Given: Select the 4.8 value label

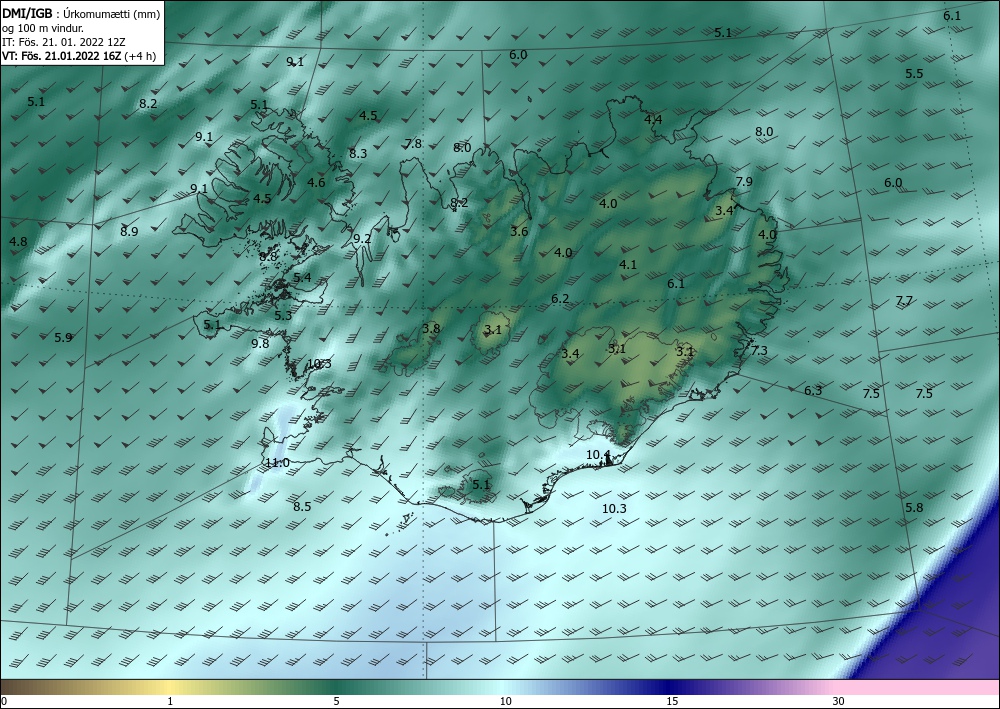Looking at the screenshot, I should 18,242.
